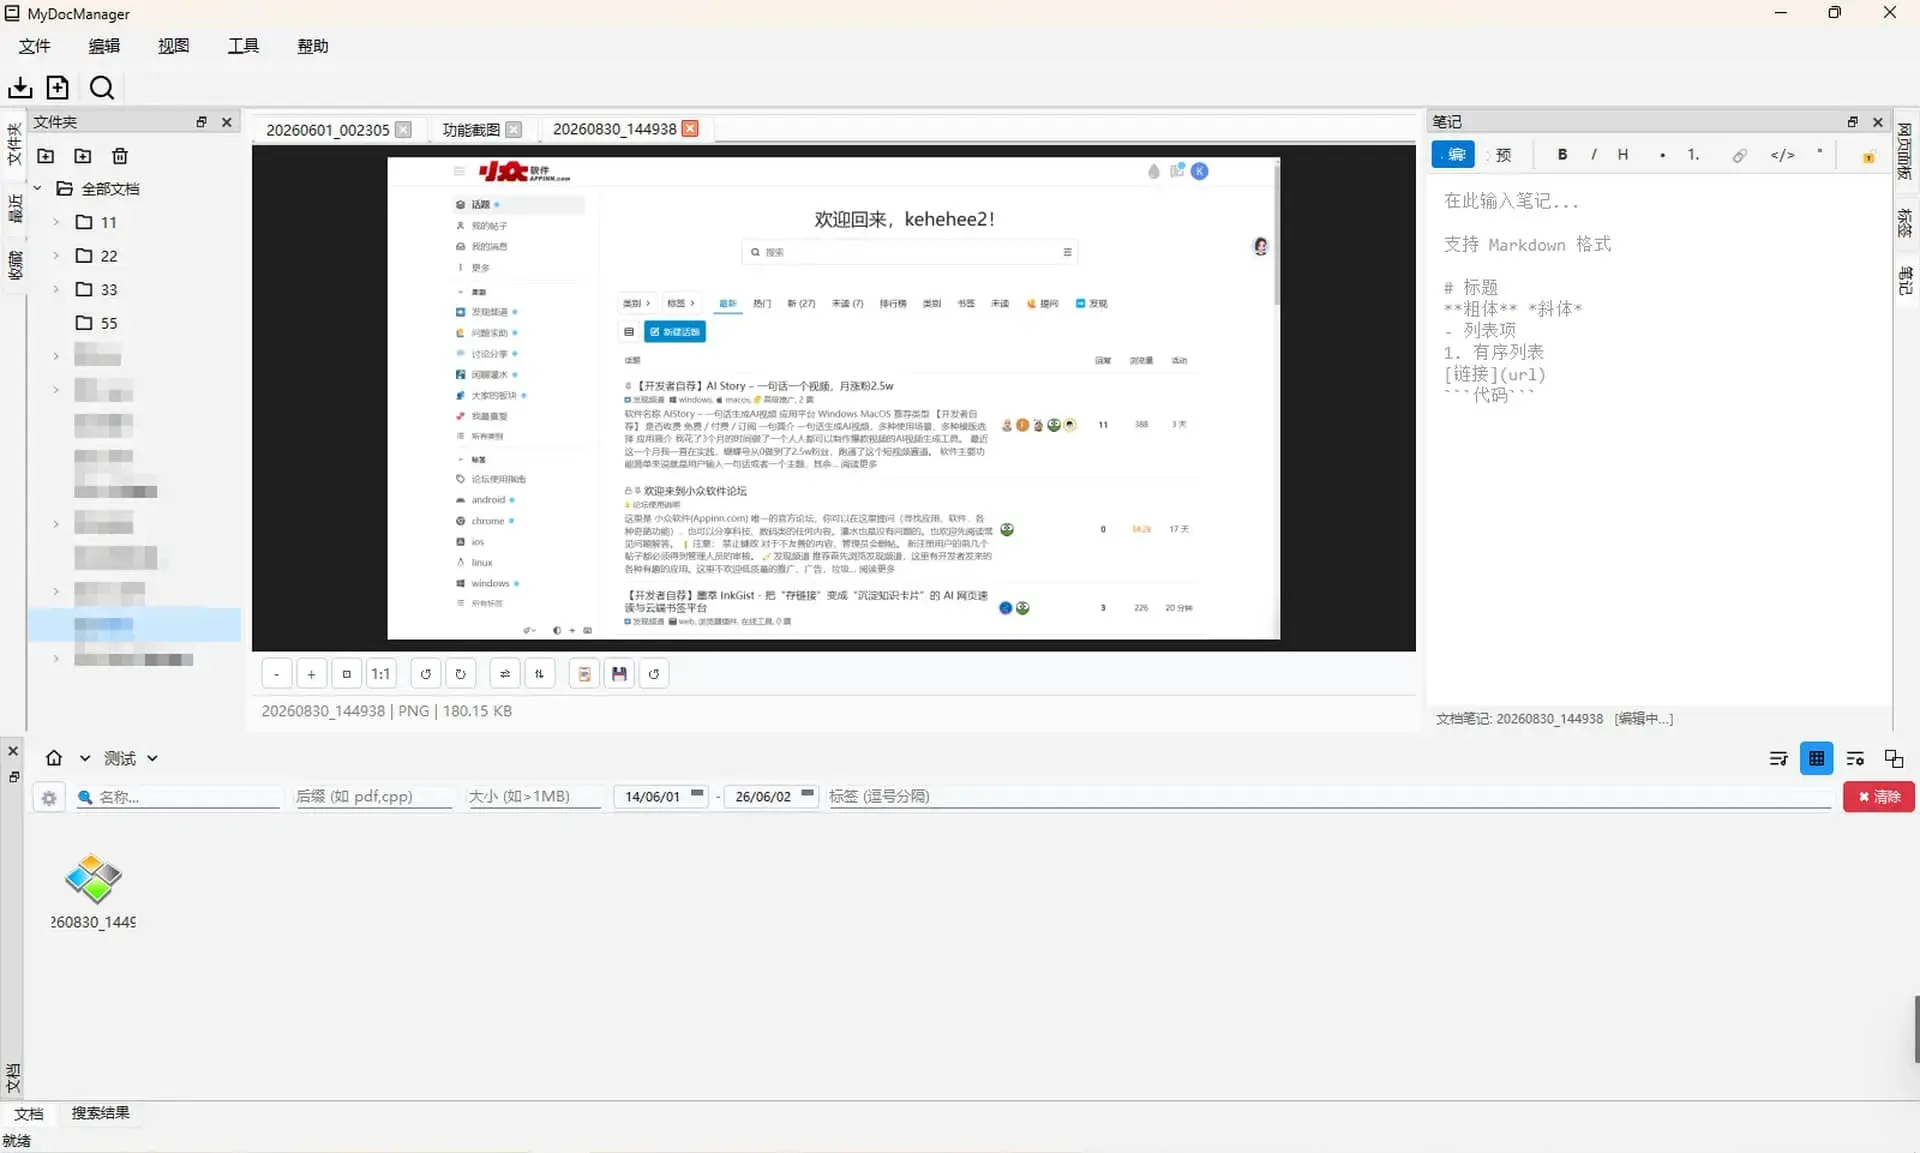Open the 测试 breadcrumb dropdown

(152, 759)
